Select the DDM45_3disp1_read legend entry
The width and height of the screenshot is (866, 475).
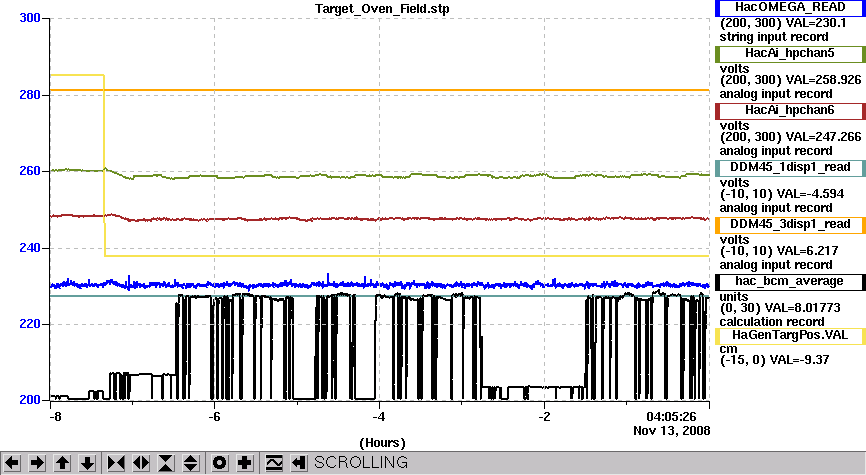(790, 224)
